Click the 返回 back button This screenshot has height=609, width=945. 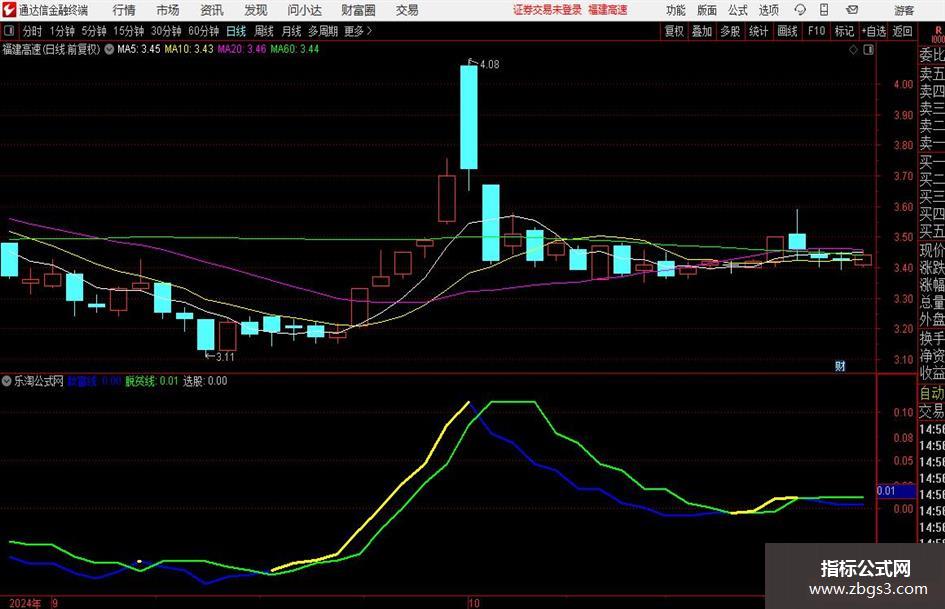(902, 31)
